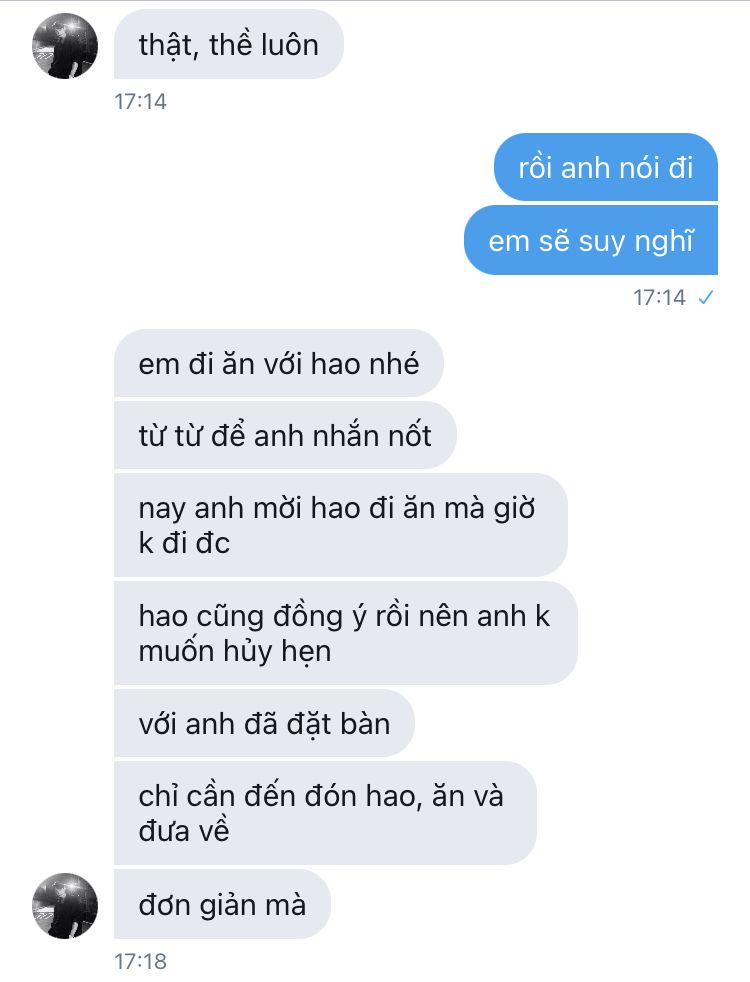This screenshot has width=750, height=982.
Task: Click the 17:18 timestamp at the bottom
Action: 140,961
